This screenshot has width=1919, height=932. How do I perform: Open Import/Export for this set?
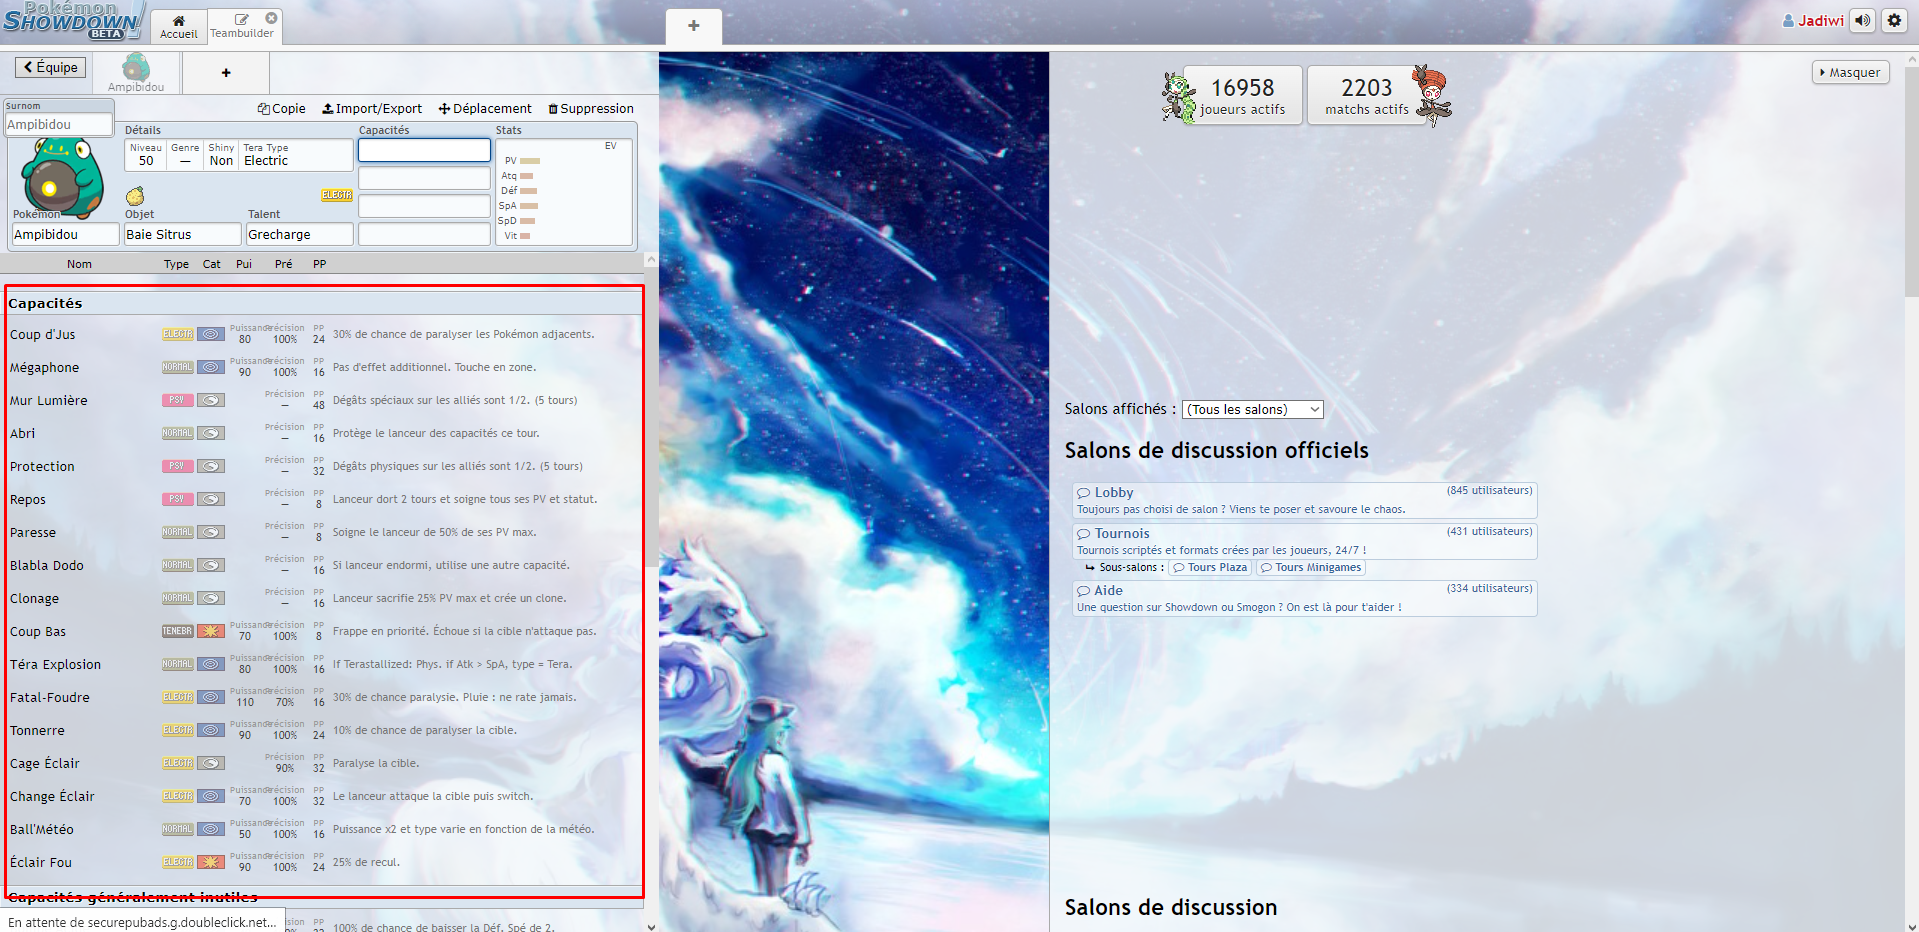pyautogui.click(x=372, y=109)
